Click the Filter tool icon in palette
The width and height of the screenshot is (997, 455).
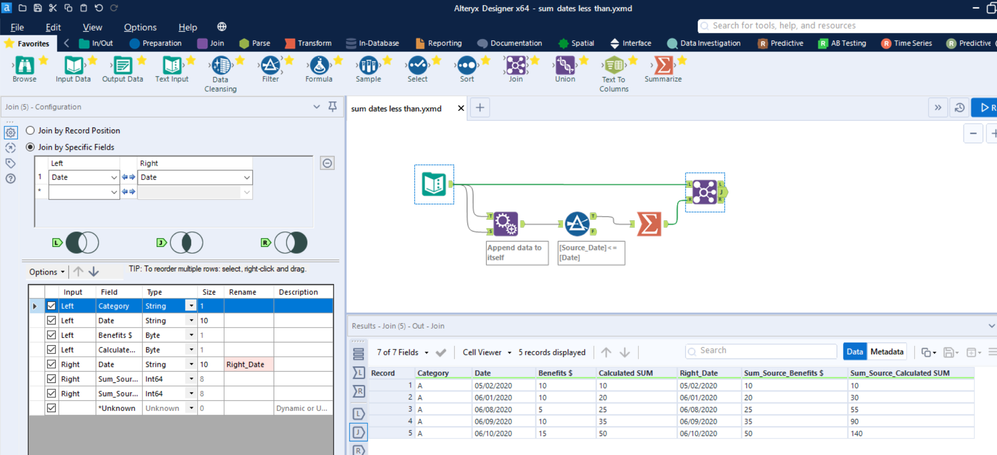pos(270,65)
